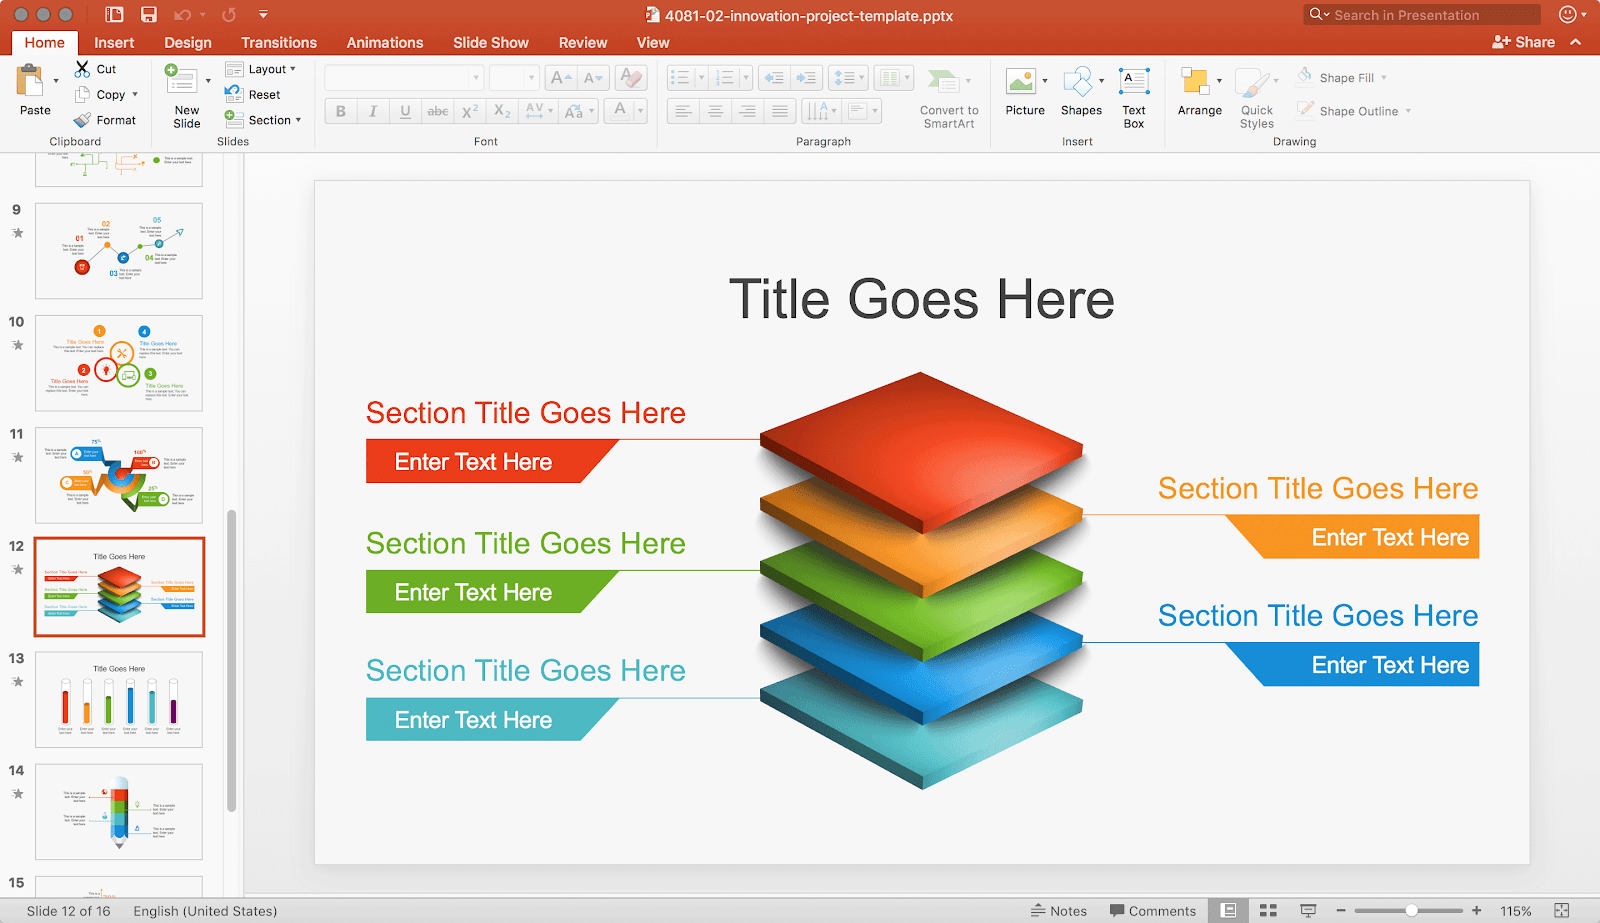Viewport: 1600px width, 923px height.
Task: Toggle italic formatting
Action: pyautogui.click(x=372, y=111)
